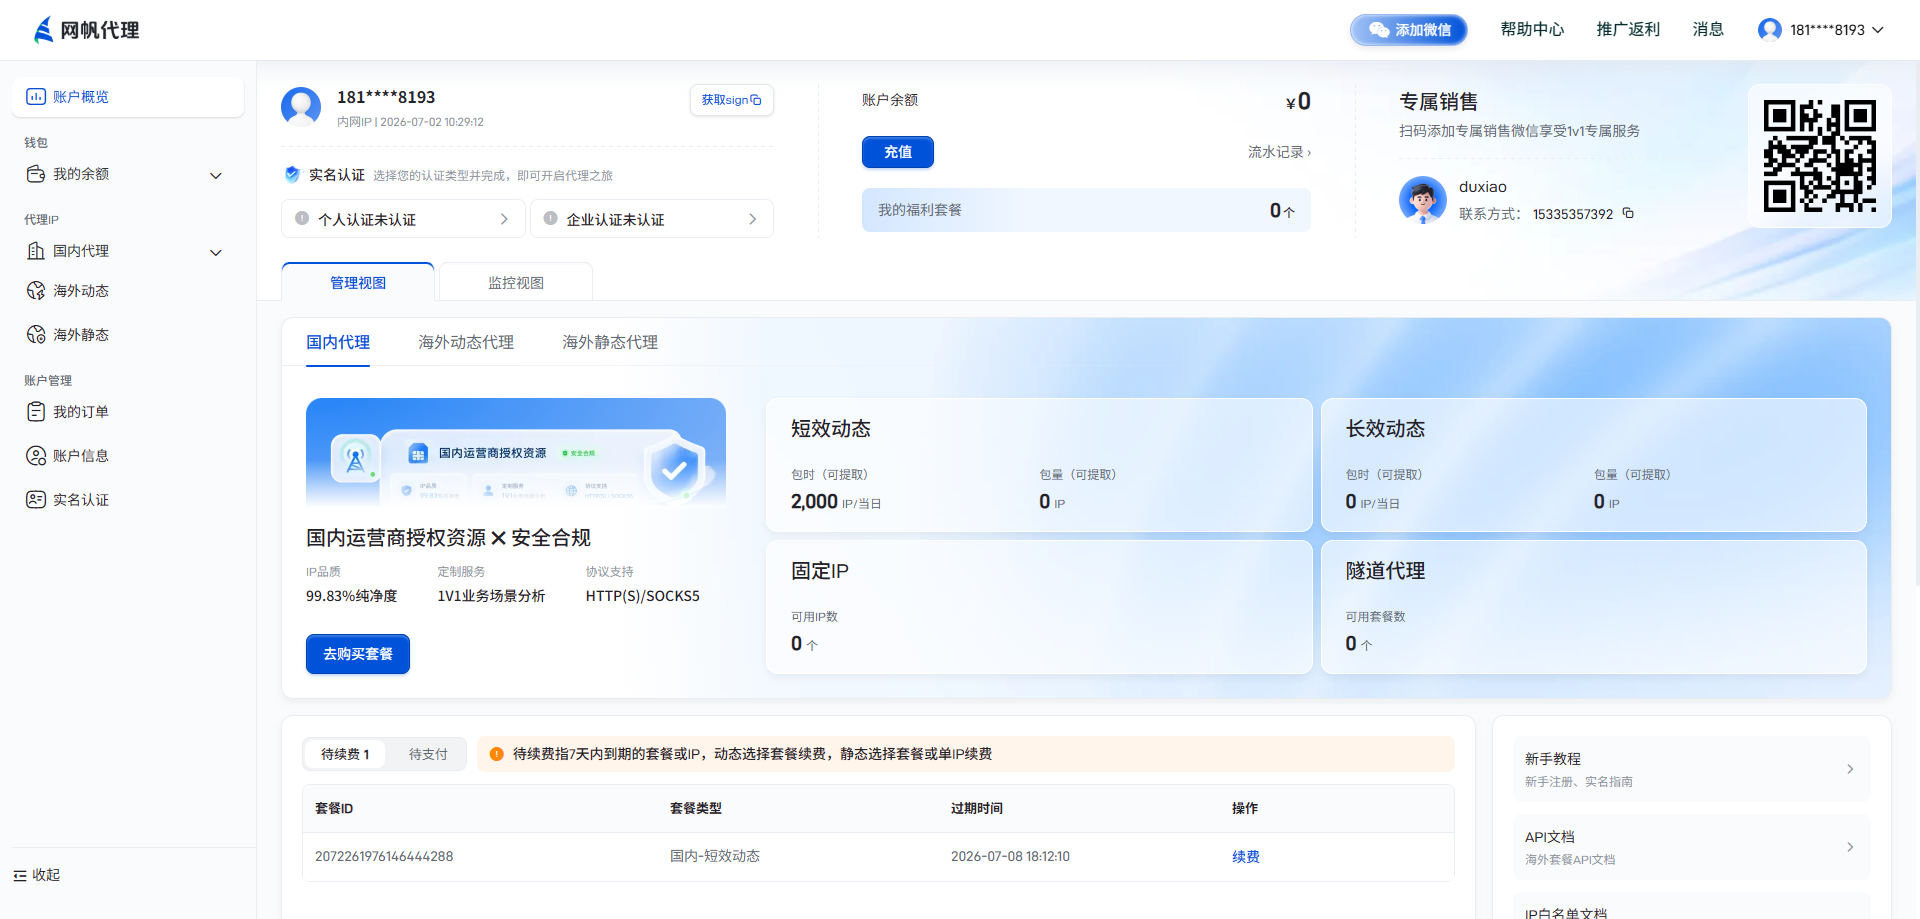
Task: Select the 海外静态代理 sub-tab
Action: [x=610, y=343]
